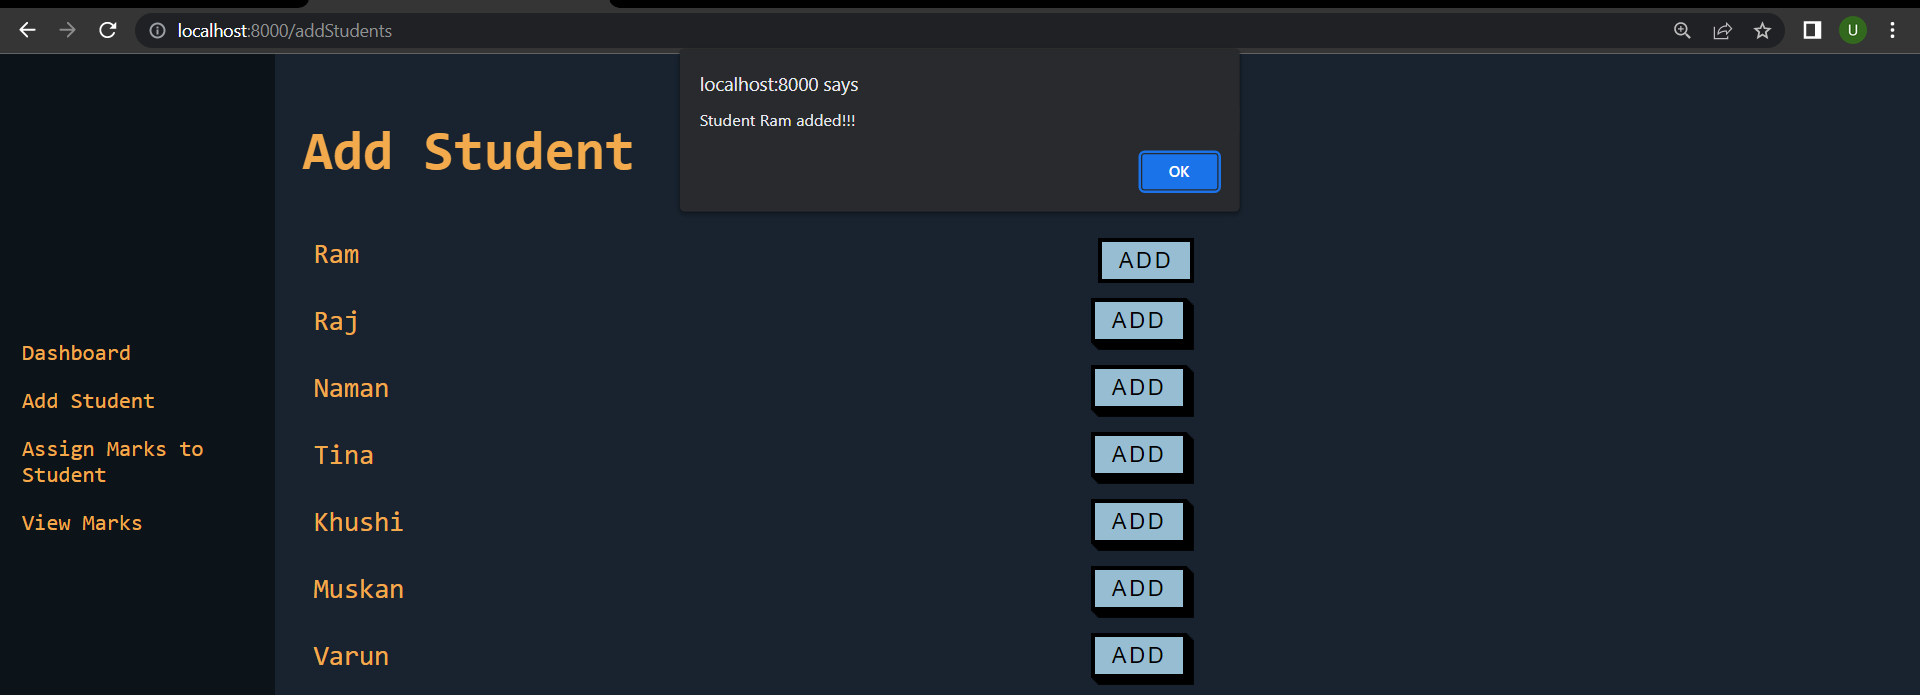Add student Ram
Image resolution: width=1920 pixels, height=695 pixels.
(x=1145, y=260)
